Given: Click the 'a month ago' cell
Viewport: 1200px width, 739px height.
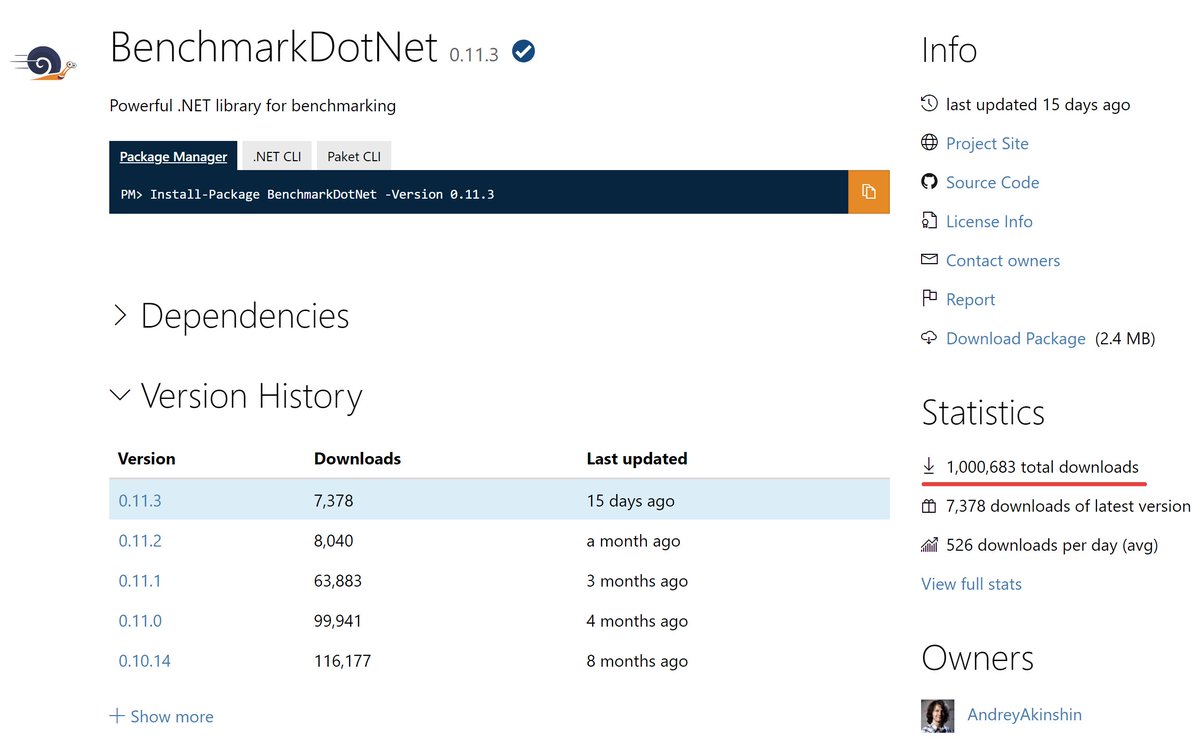Looking at the screenshot, I should [633, 541].
